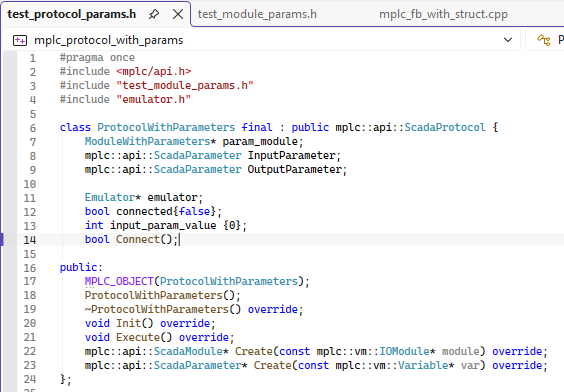
Task: Click the "emulator.h" include string
Action: click(154, 99)
